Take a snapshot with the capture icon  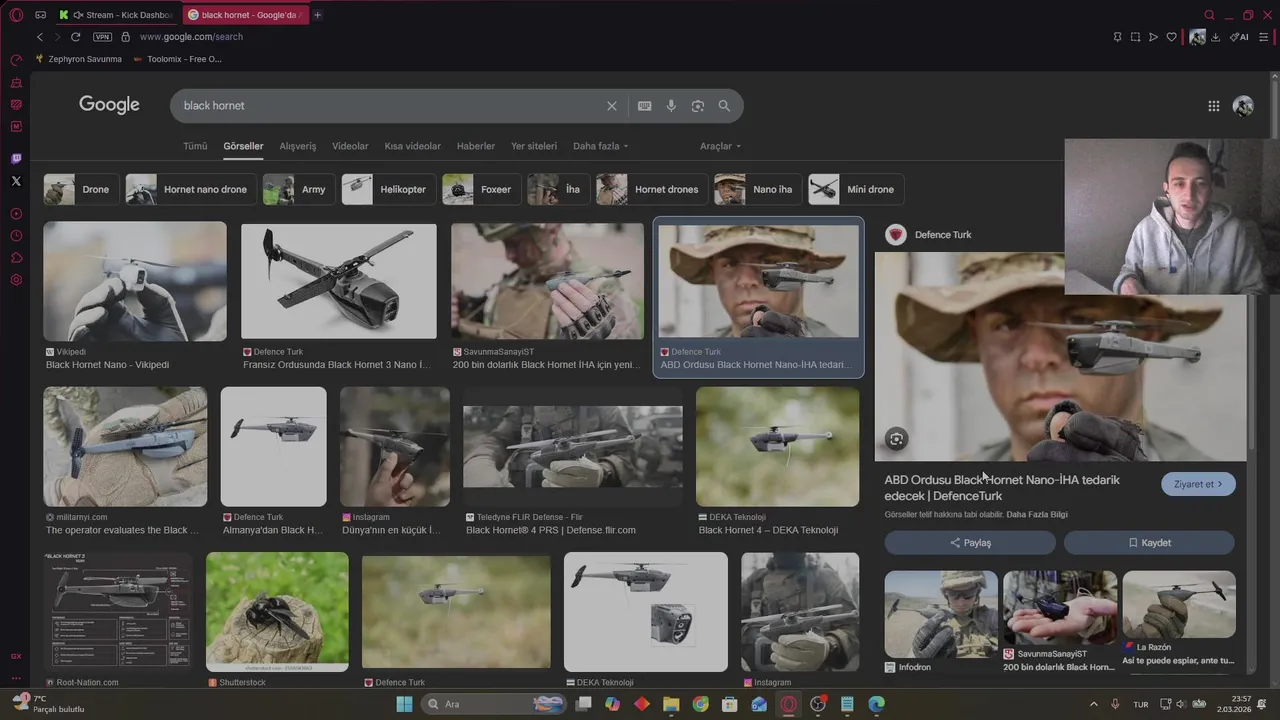pos(1135,37)
